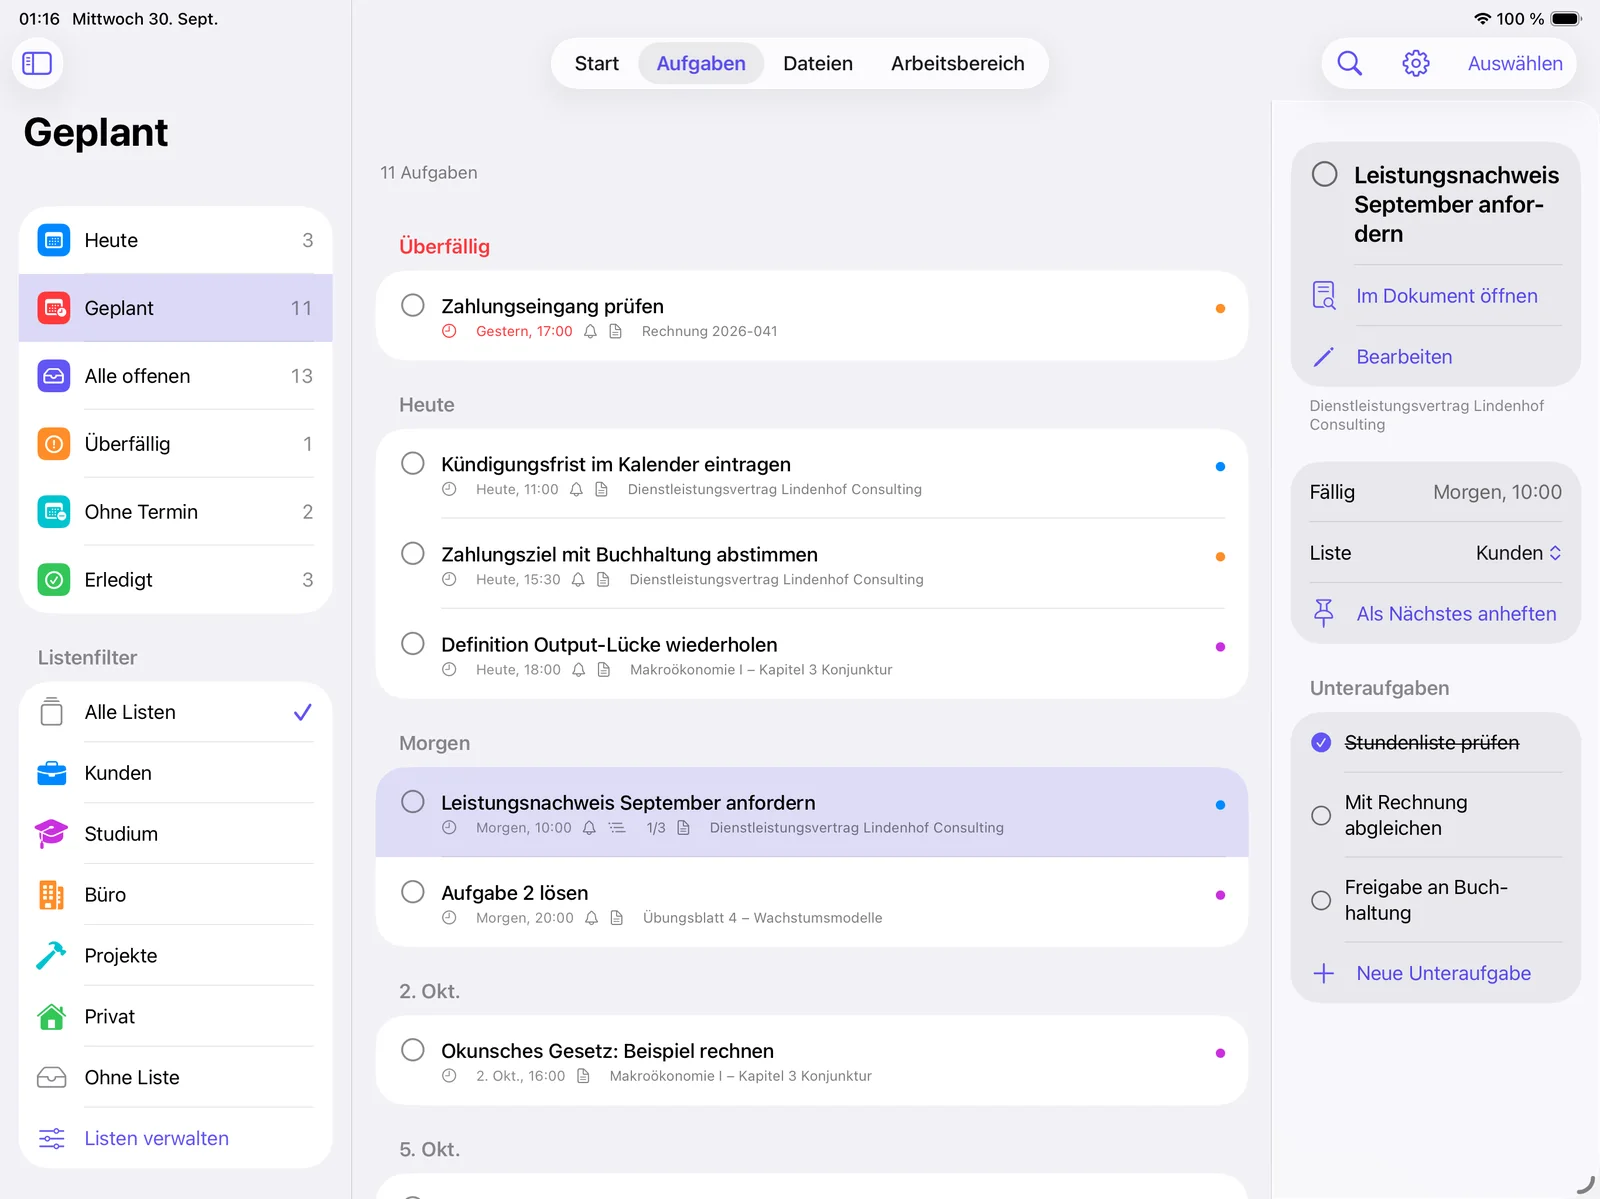This screenshot has height=1199, width=1600.
Task: Change the Fällig date Morgen, 10:00
Action: [x=1496, y=492]
